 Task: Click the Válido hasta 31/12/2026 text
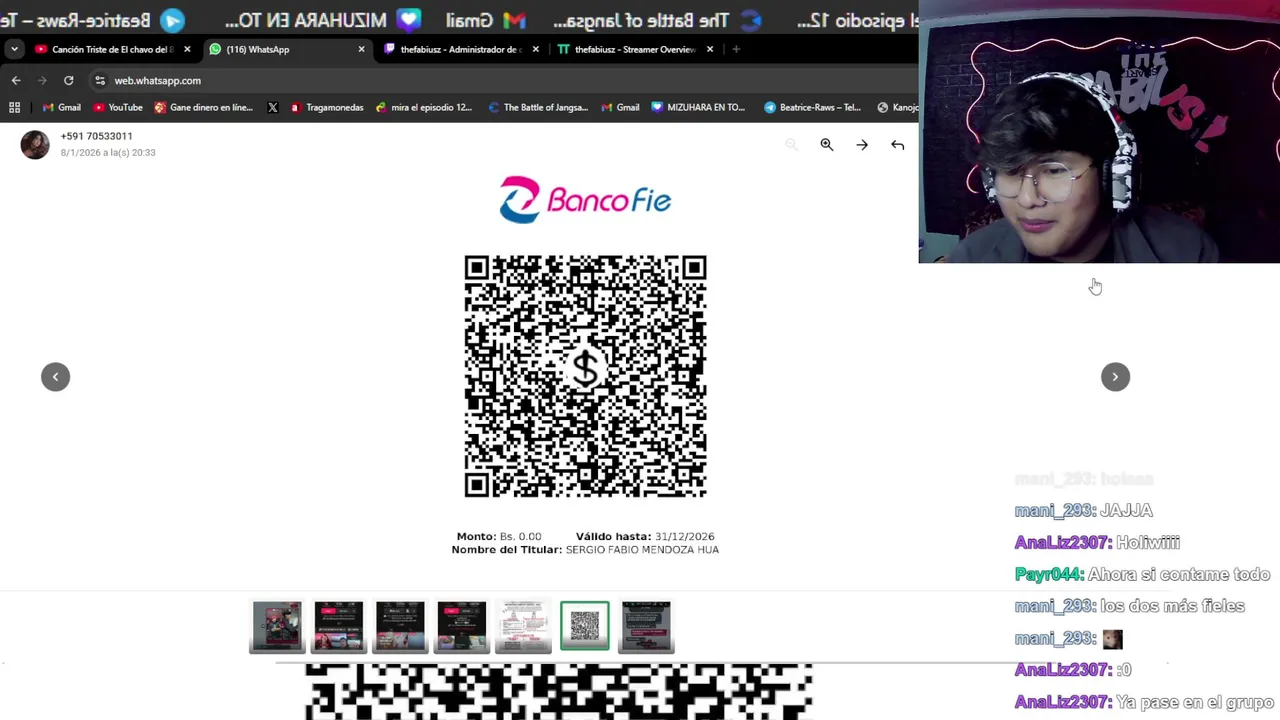645,537
